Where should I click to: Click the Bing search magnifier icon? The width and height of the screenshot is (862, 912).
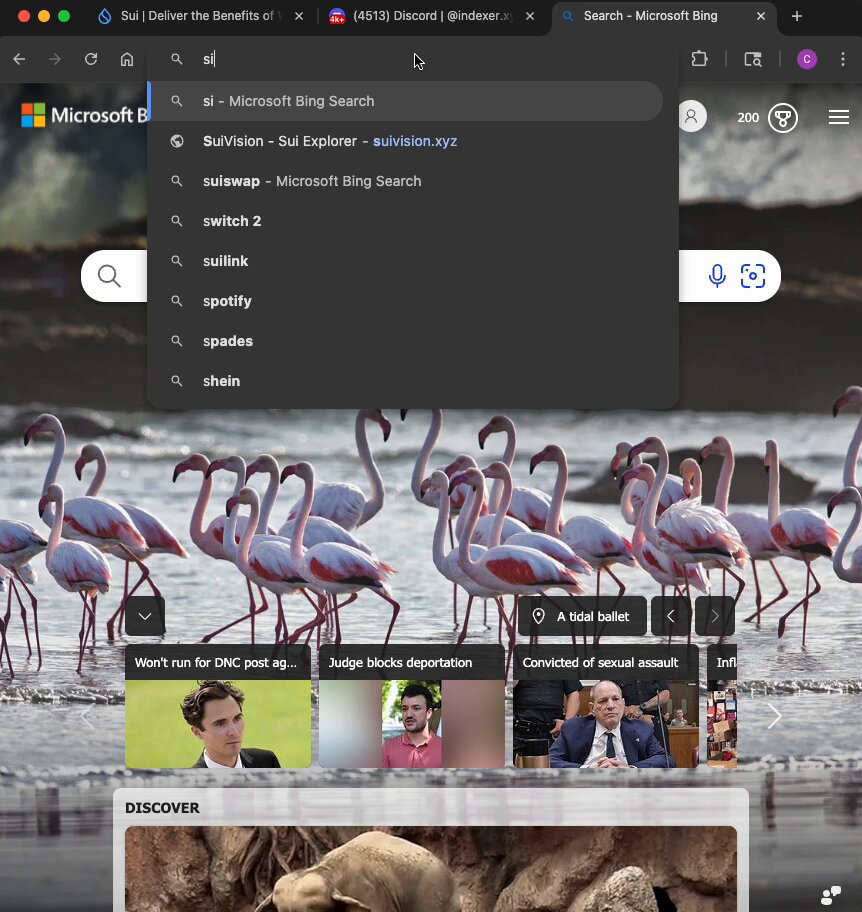click(x=109, y=276)
